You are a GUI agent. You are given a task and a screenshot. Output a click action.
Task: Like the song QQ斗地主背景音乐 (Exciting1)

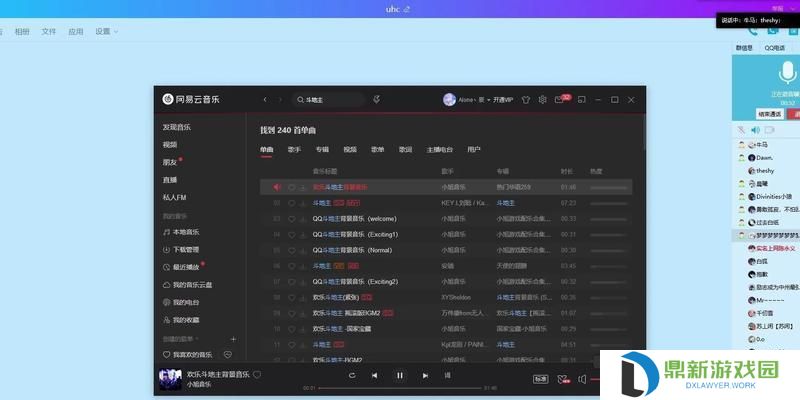292,235
